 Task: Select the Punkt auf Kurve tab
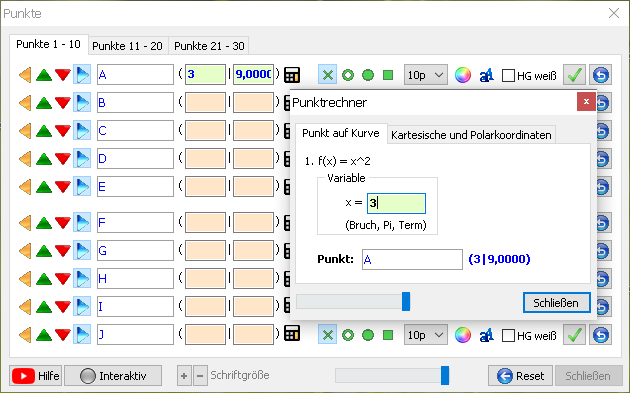341,133
